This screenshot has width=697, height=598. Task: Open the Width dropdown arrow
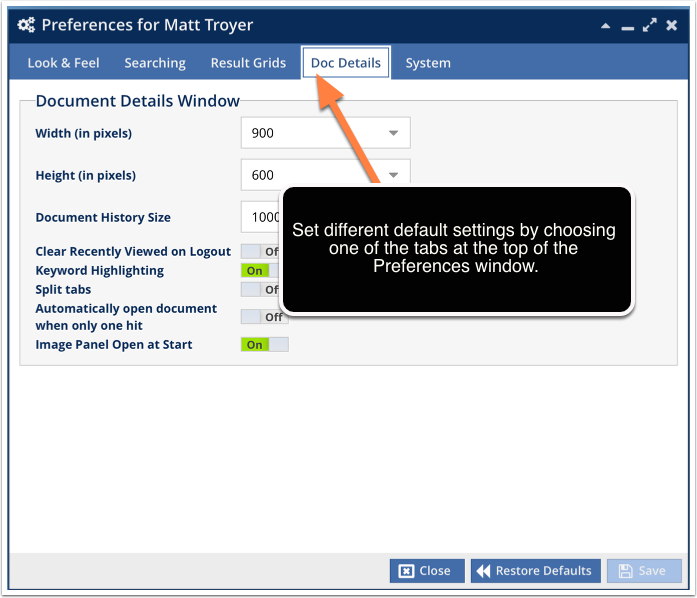coord(393,133)
